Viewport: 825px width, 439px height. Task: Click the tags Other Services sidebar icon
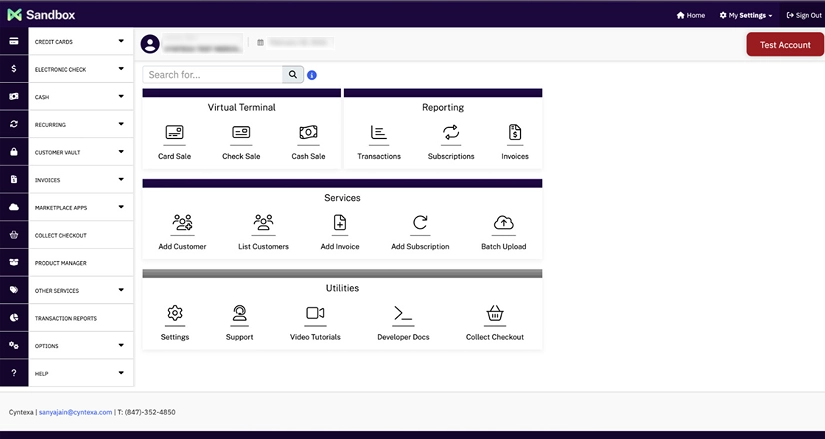click(14, 290)
